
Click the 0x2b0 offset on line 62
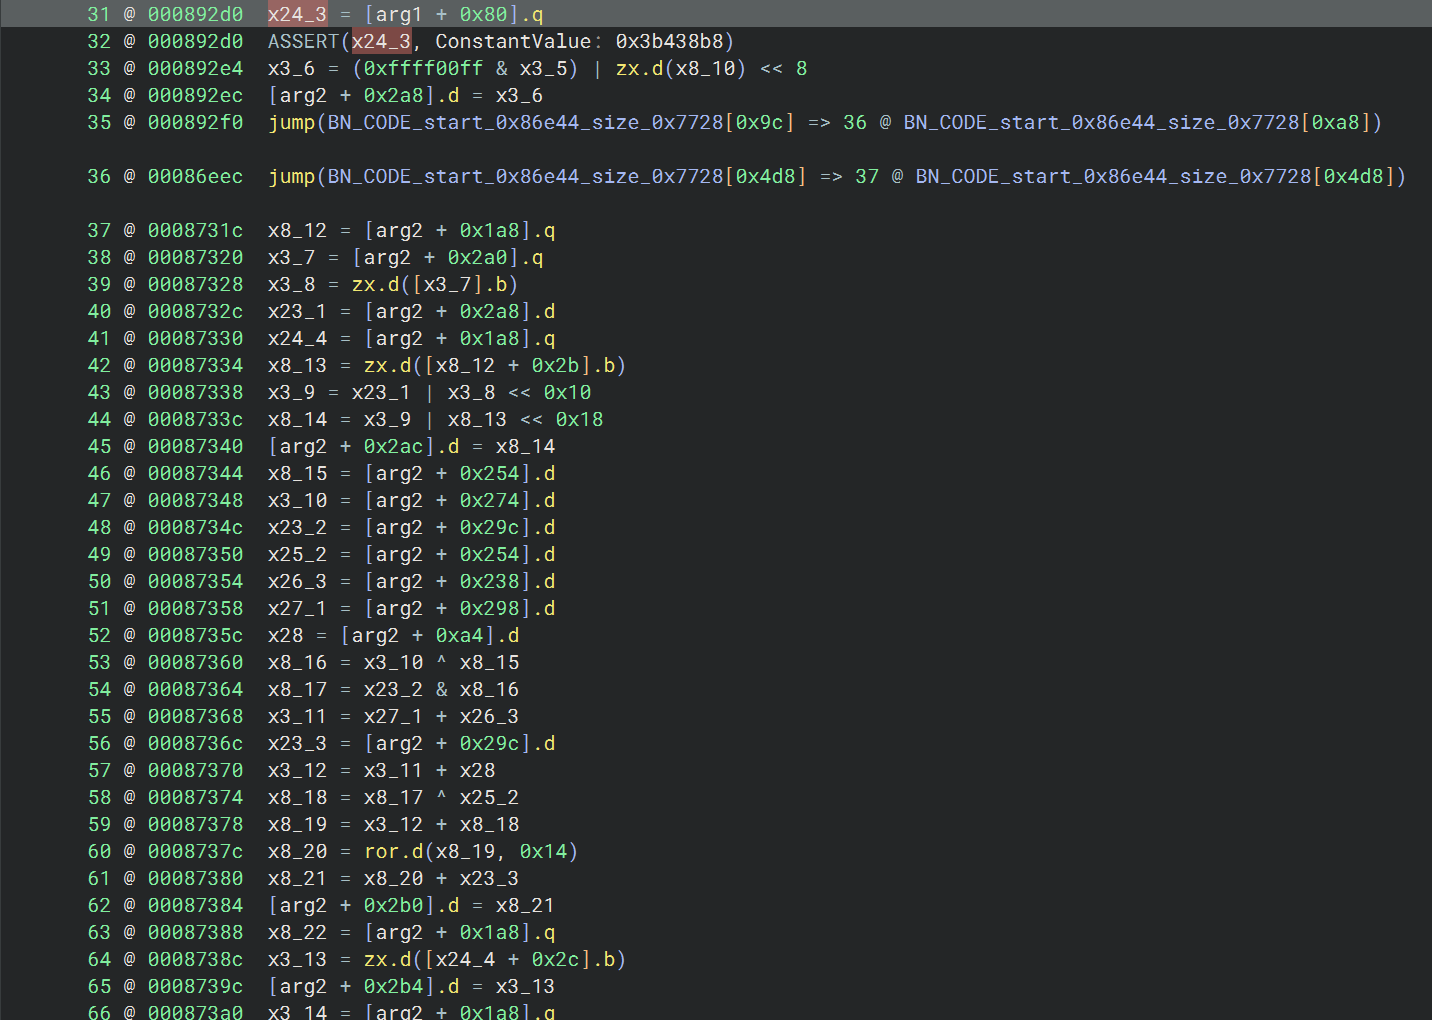click(x=399, y=905)
